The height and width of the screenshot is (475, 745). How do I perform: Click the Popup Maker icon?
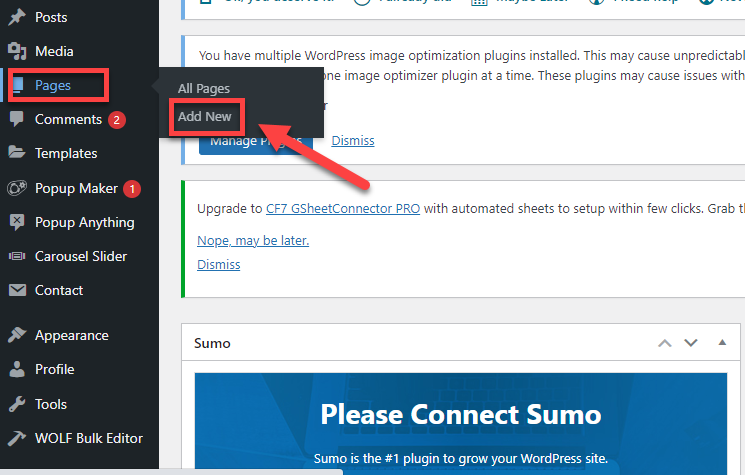tap(17, 188)
